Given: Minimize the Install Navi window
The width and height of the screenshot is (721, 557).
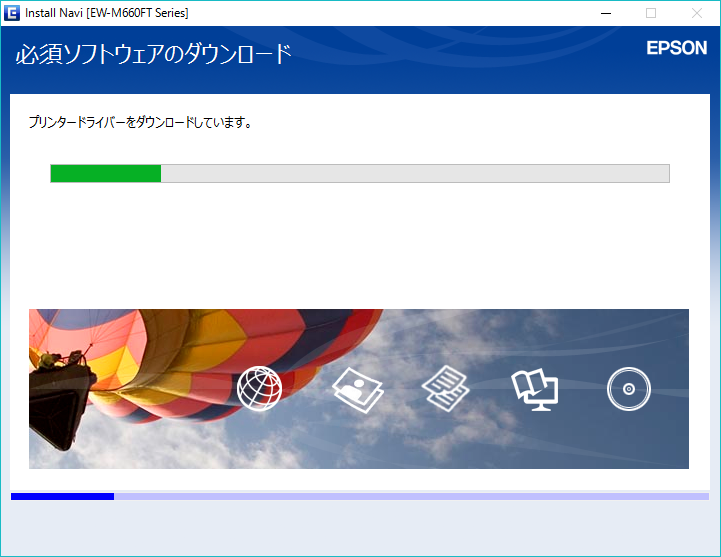Looking at the screenshot, I should click(605, 13).
